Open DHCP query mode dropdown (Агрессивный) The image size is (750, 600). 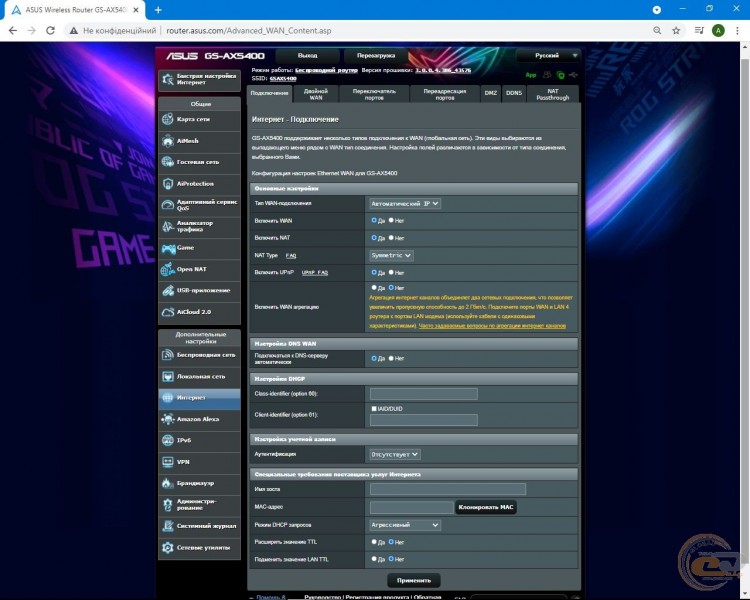(x=405, y=525)
